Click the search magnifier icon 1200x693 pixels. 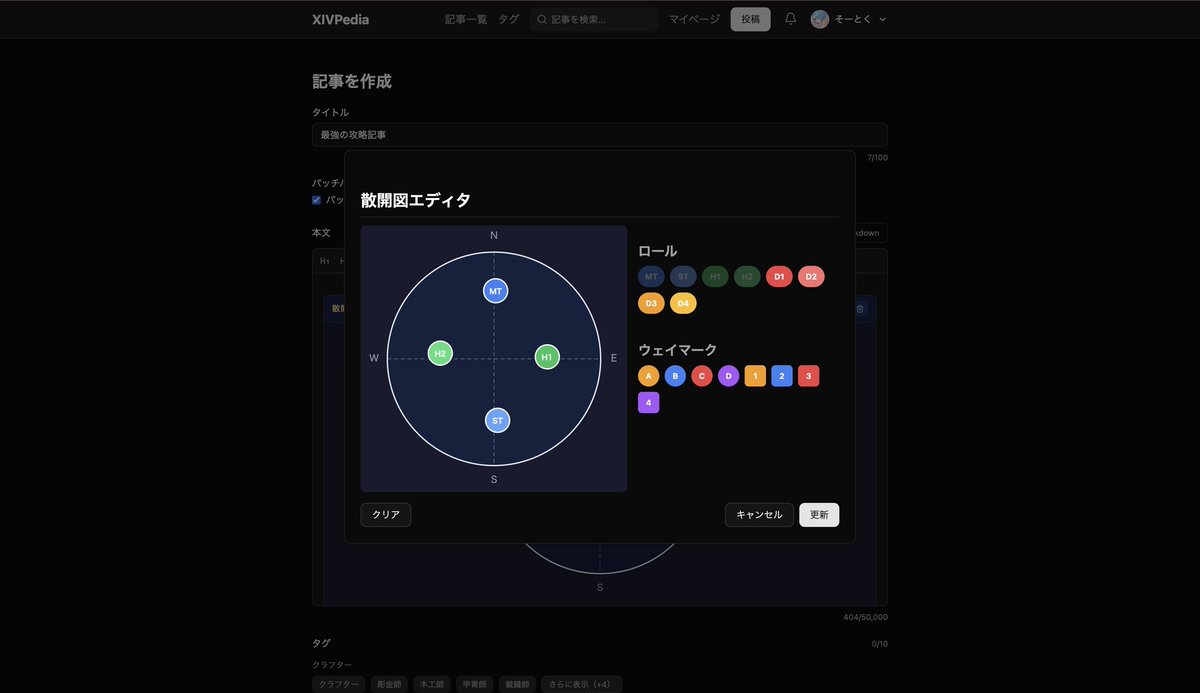coord(542,19)
